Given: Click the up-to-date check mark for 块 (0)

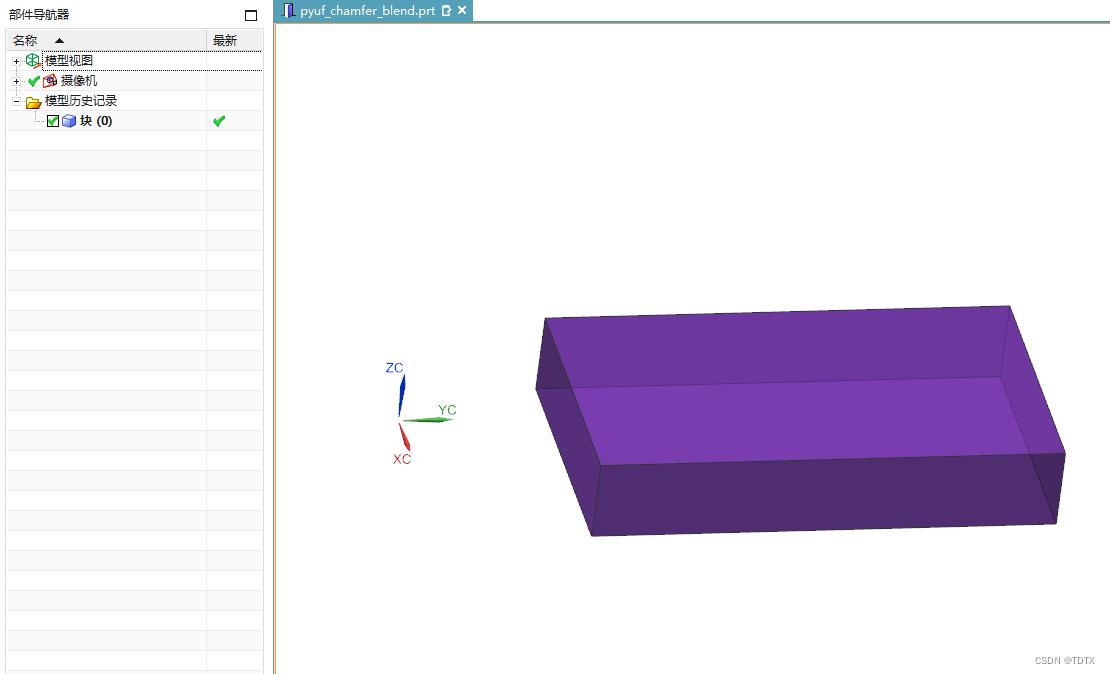Looking at the screenshot, I should [x=219, y=121].
